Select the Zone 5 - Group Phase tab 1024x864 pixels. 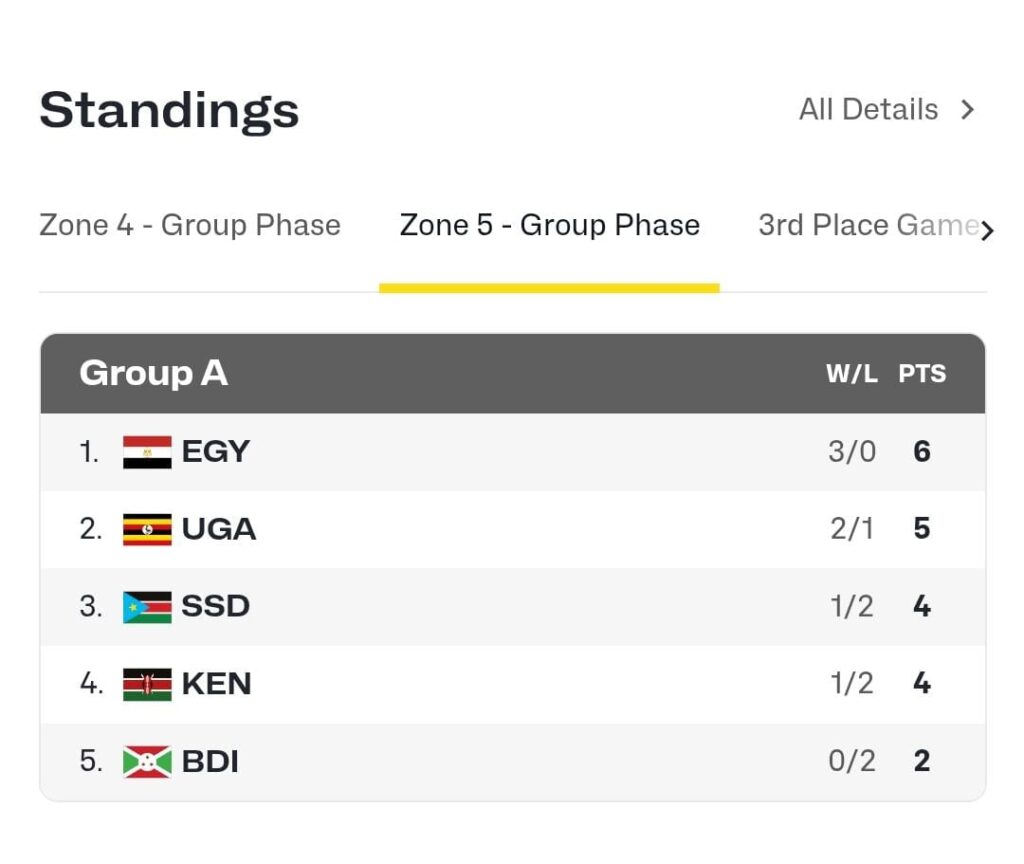tap(549, 225)
